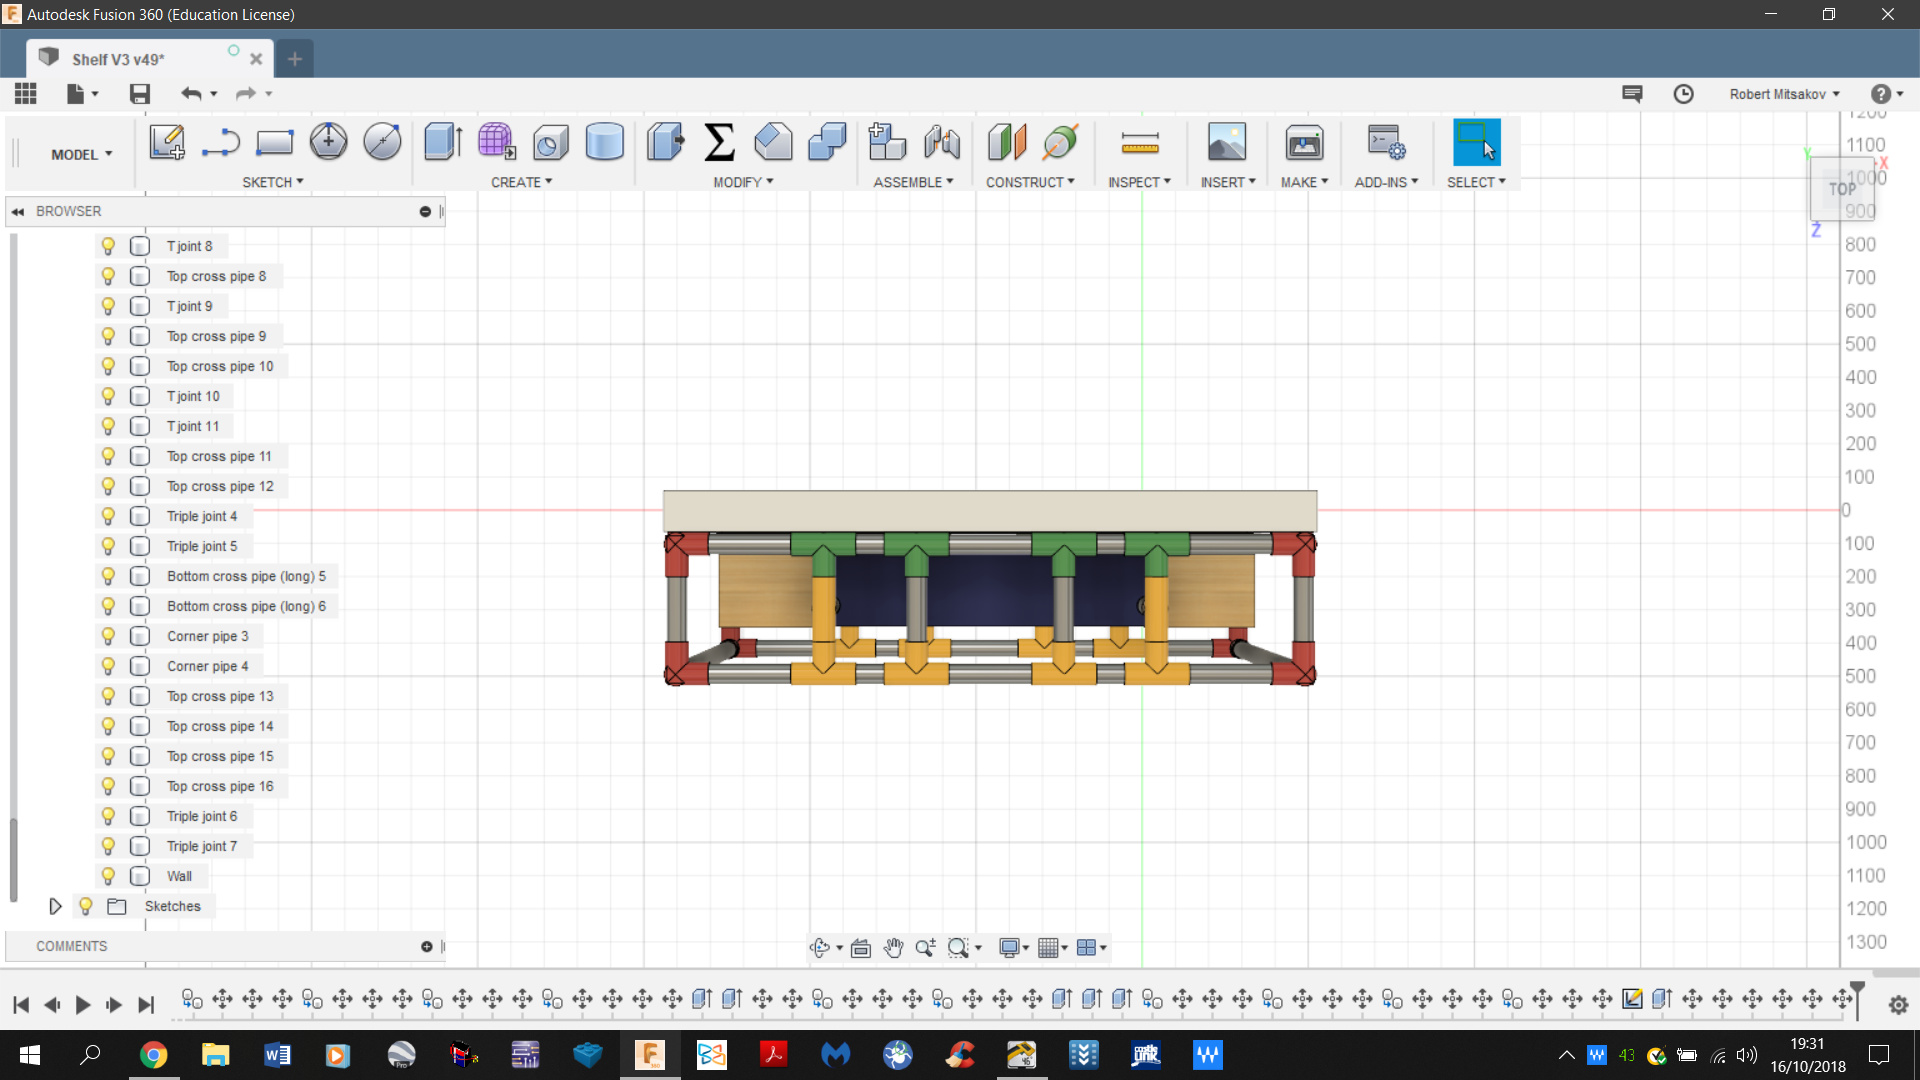Open the File menu dropdown arrow
Viewport: 1920px width, 1080px height.
pos(95,94)
